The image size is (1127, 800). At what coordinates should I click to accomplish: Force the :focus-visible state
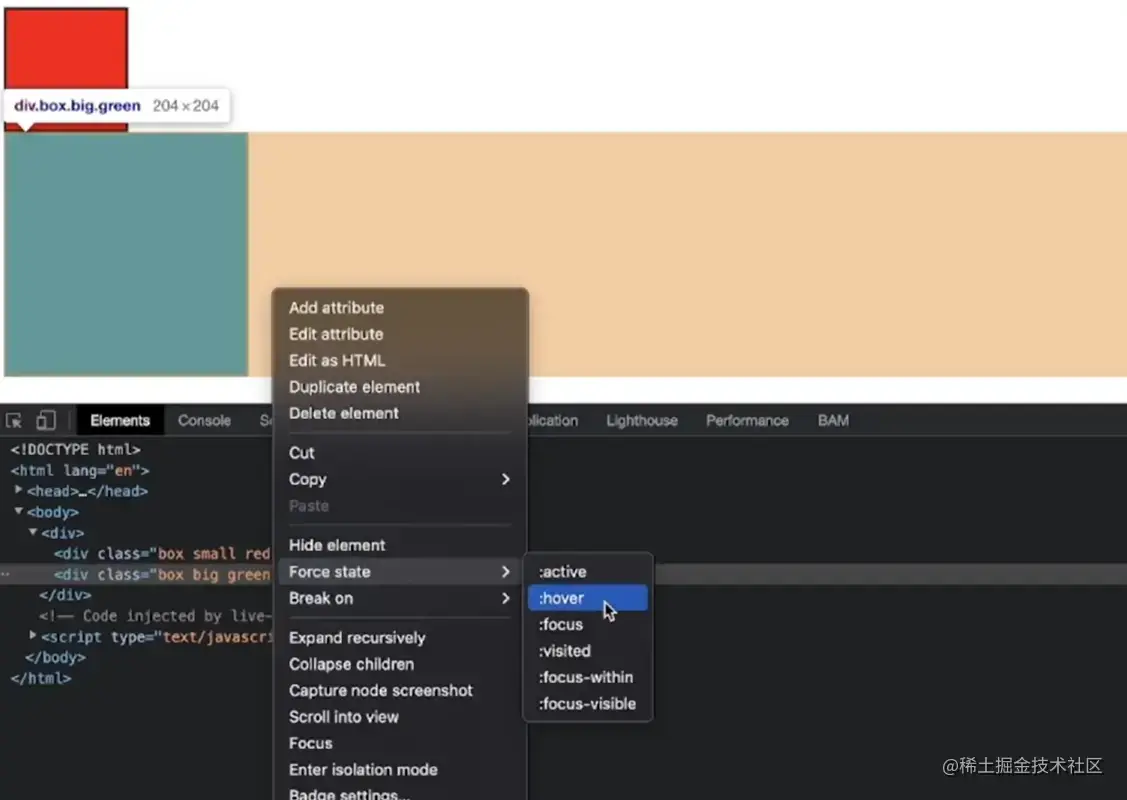pyautogui.click(x=588, y=704)
